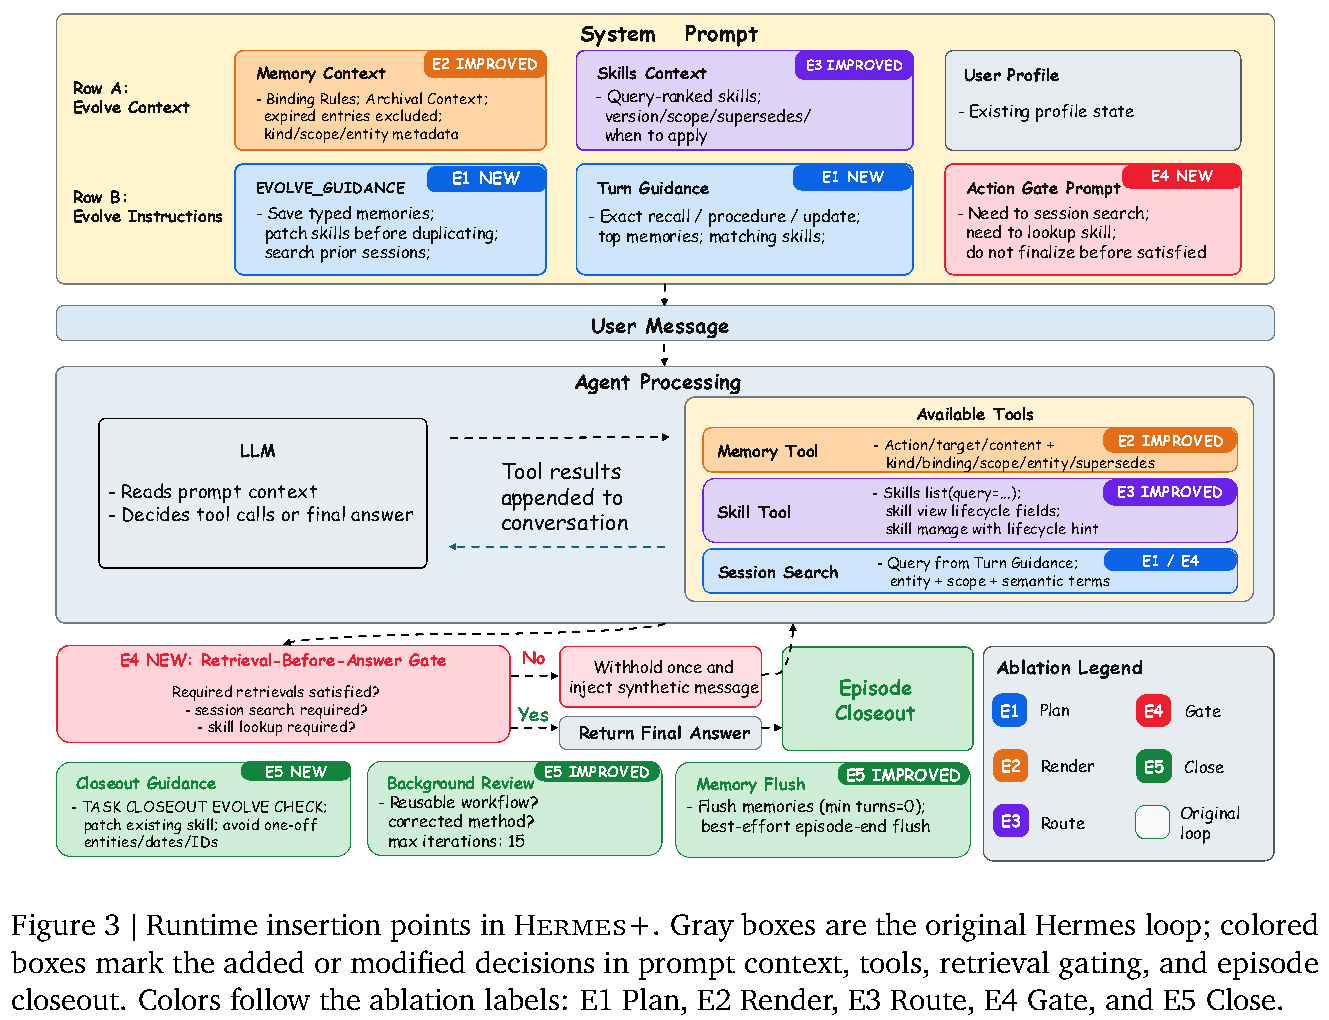Click the Skills Context title

(x=651, y=73)
